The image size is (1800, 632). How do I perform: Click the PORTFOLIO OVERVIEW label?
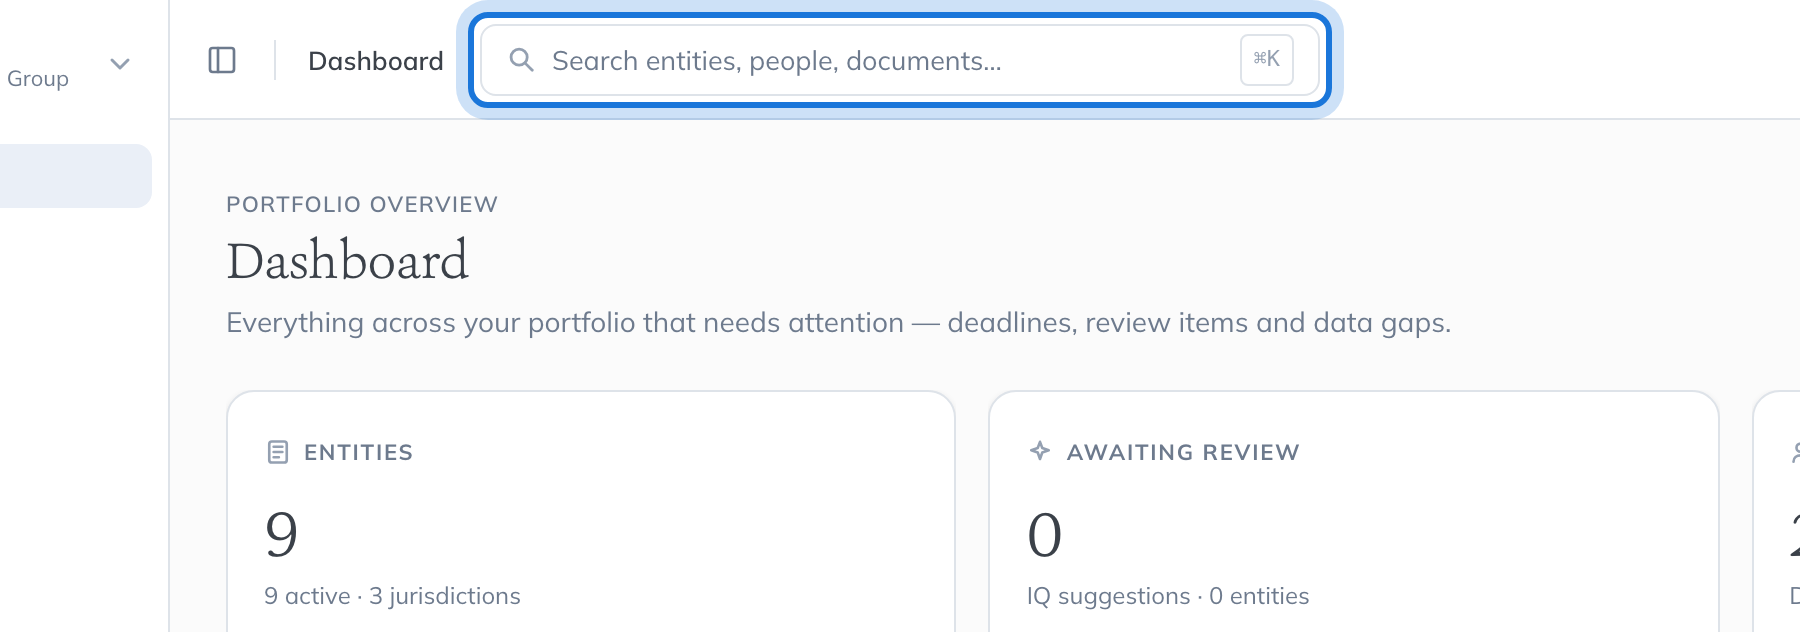tap(362, 205)
